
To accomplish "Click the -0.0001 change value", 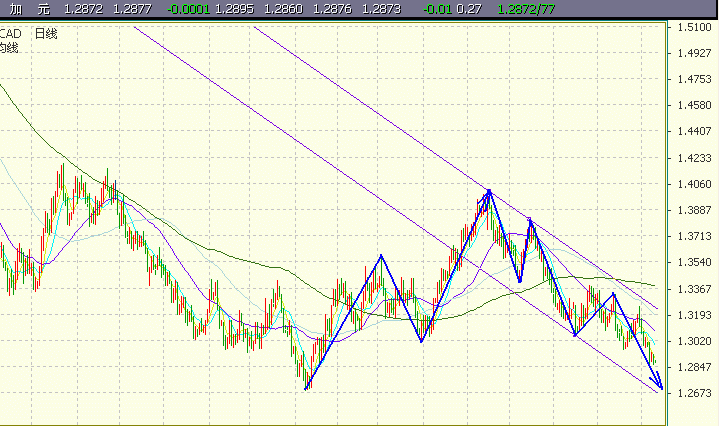I will [188, 9].
